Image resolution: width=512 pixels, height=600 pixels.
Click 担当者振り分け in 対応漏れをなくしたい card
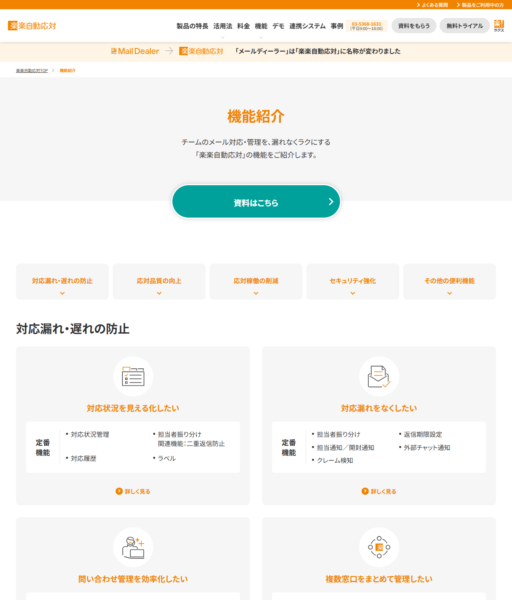click(338, 434)
